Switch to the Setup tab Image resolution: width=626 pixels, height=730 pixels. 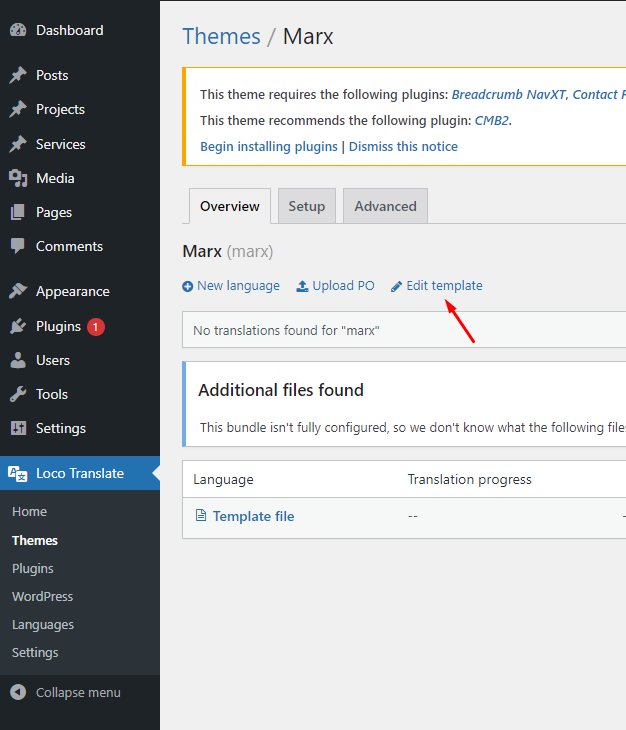point(307,206)
